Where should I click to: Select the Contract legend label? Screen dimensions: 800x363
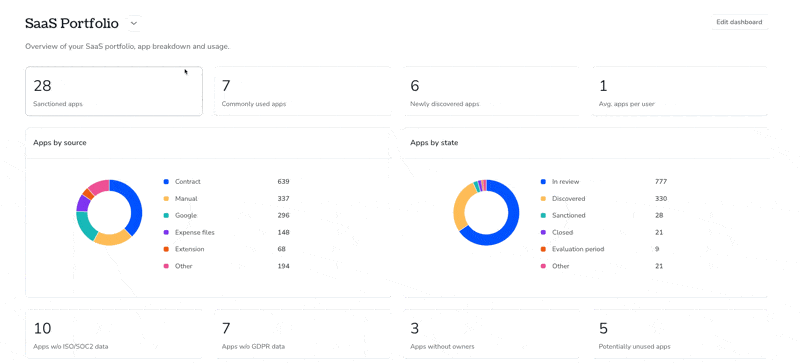(x=188, y=182)
